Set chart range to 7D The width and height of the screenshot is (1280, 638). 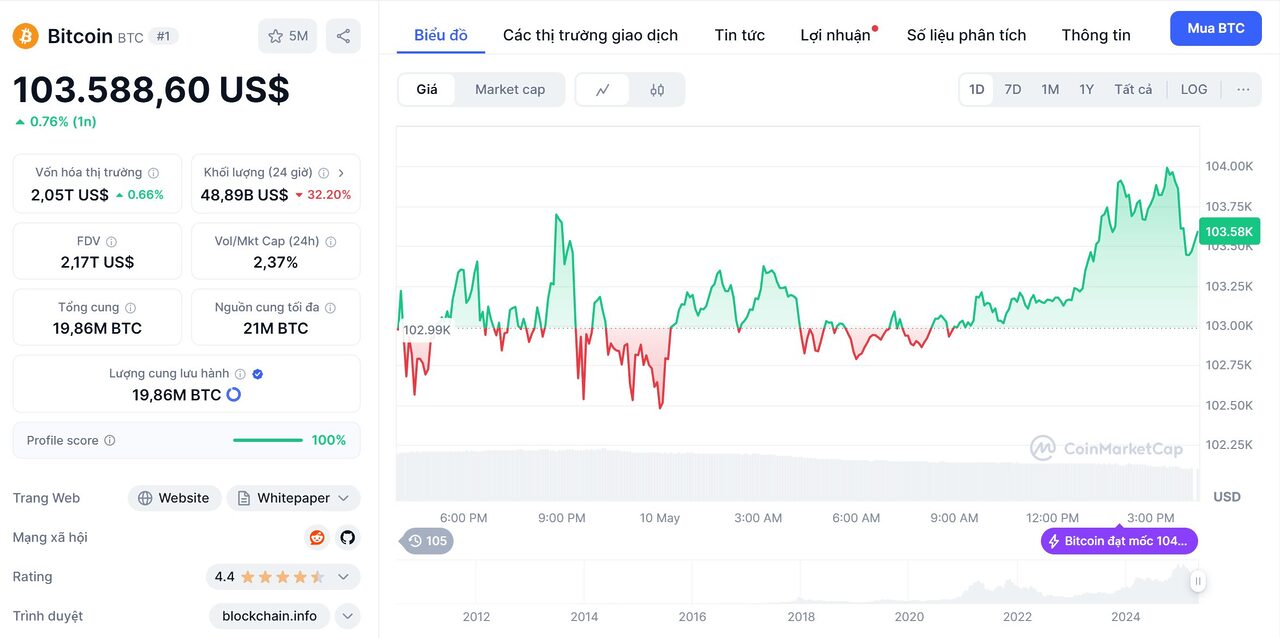coord(1013,90)
